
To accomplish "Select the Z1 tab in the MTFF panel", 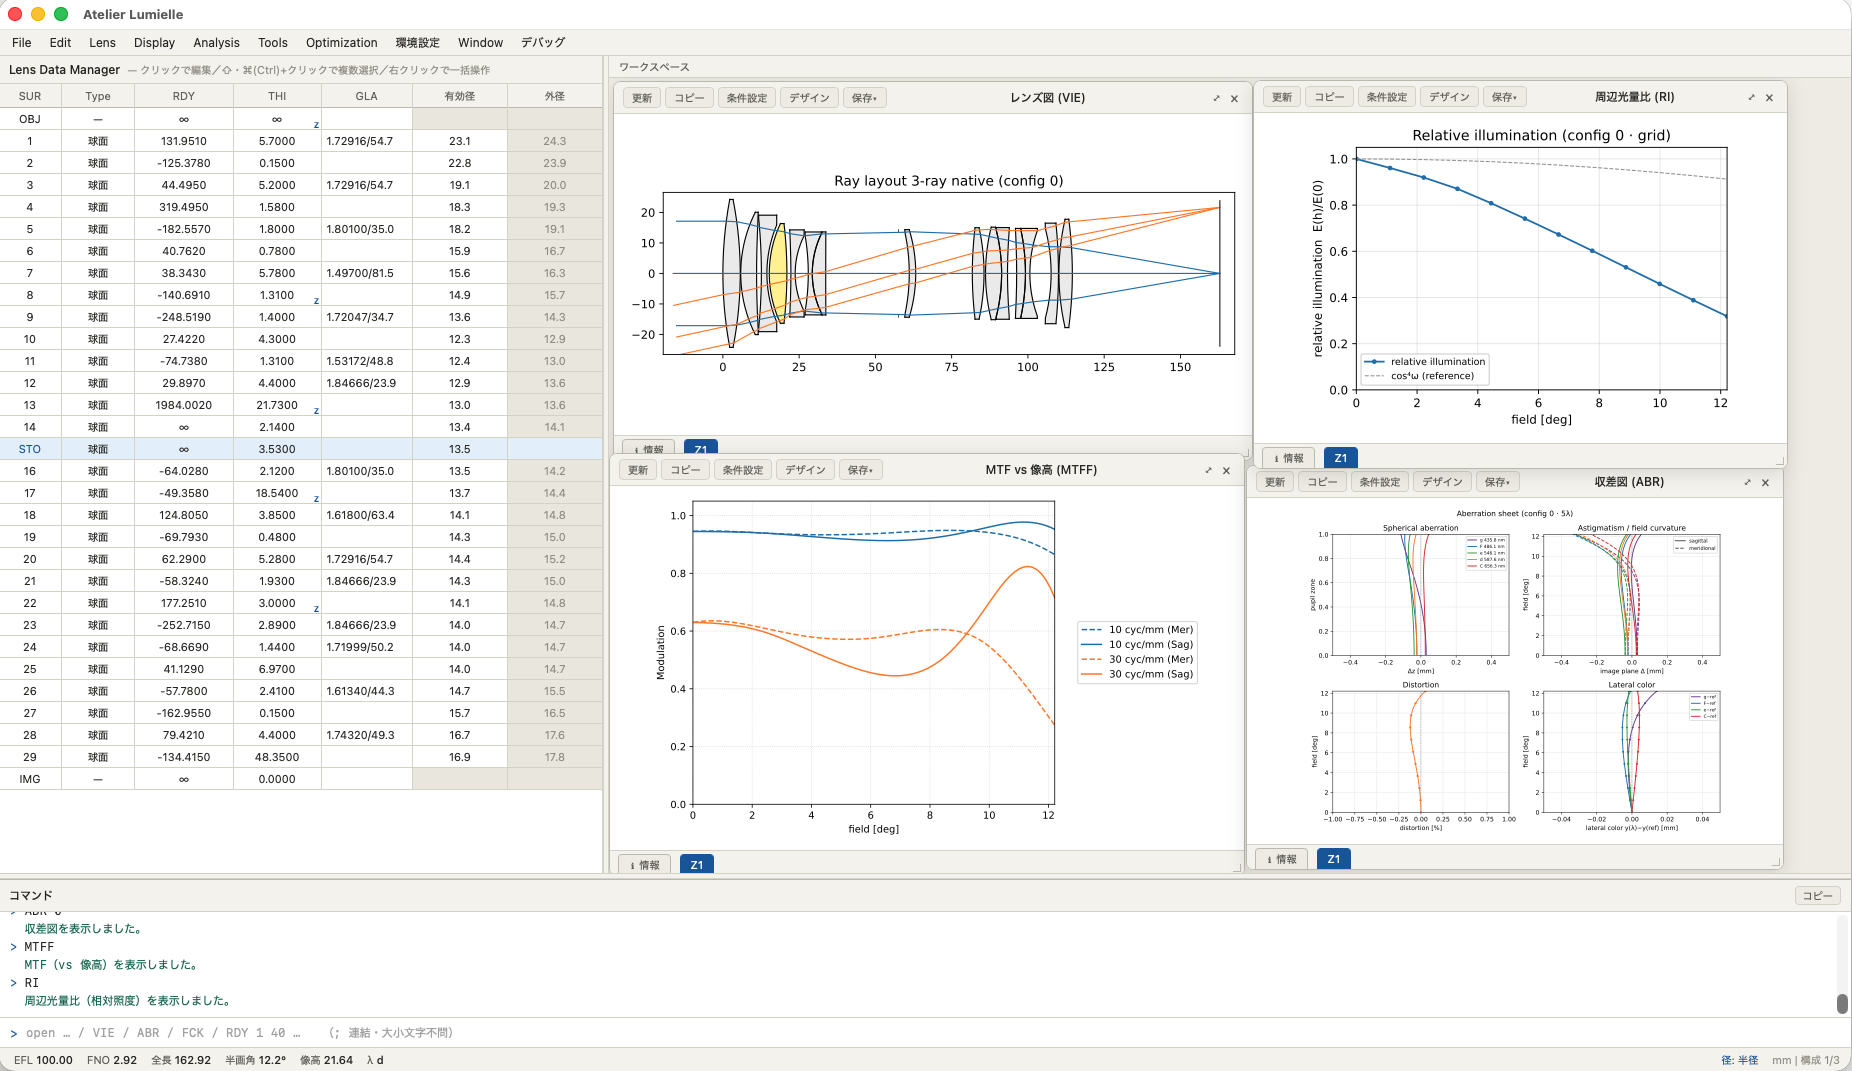I will (696, 865).
